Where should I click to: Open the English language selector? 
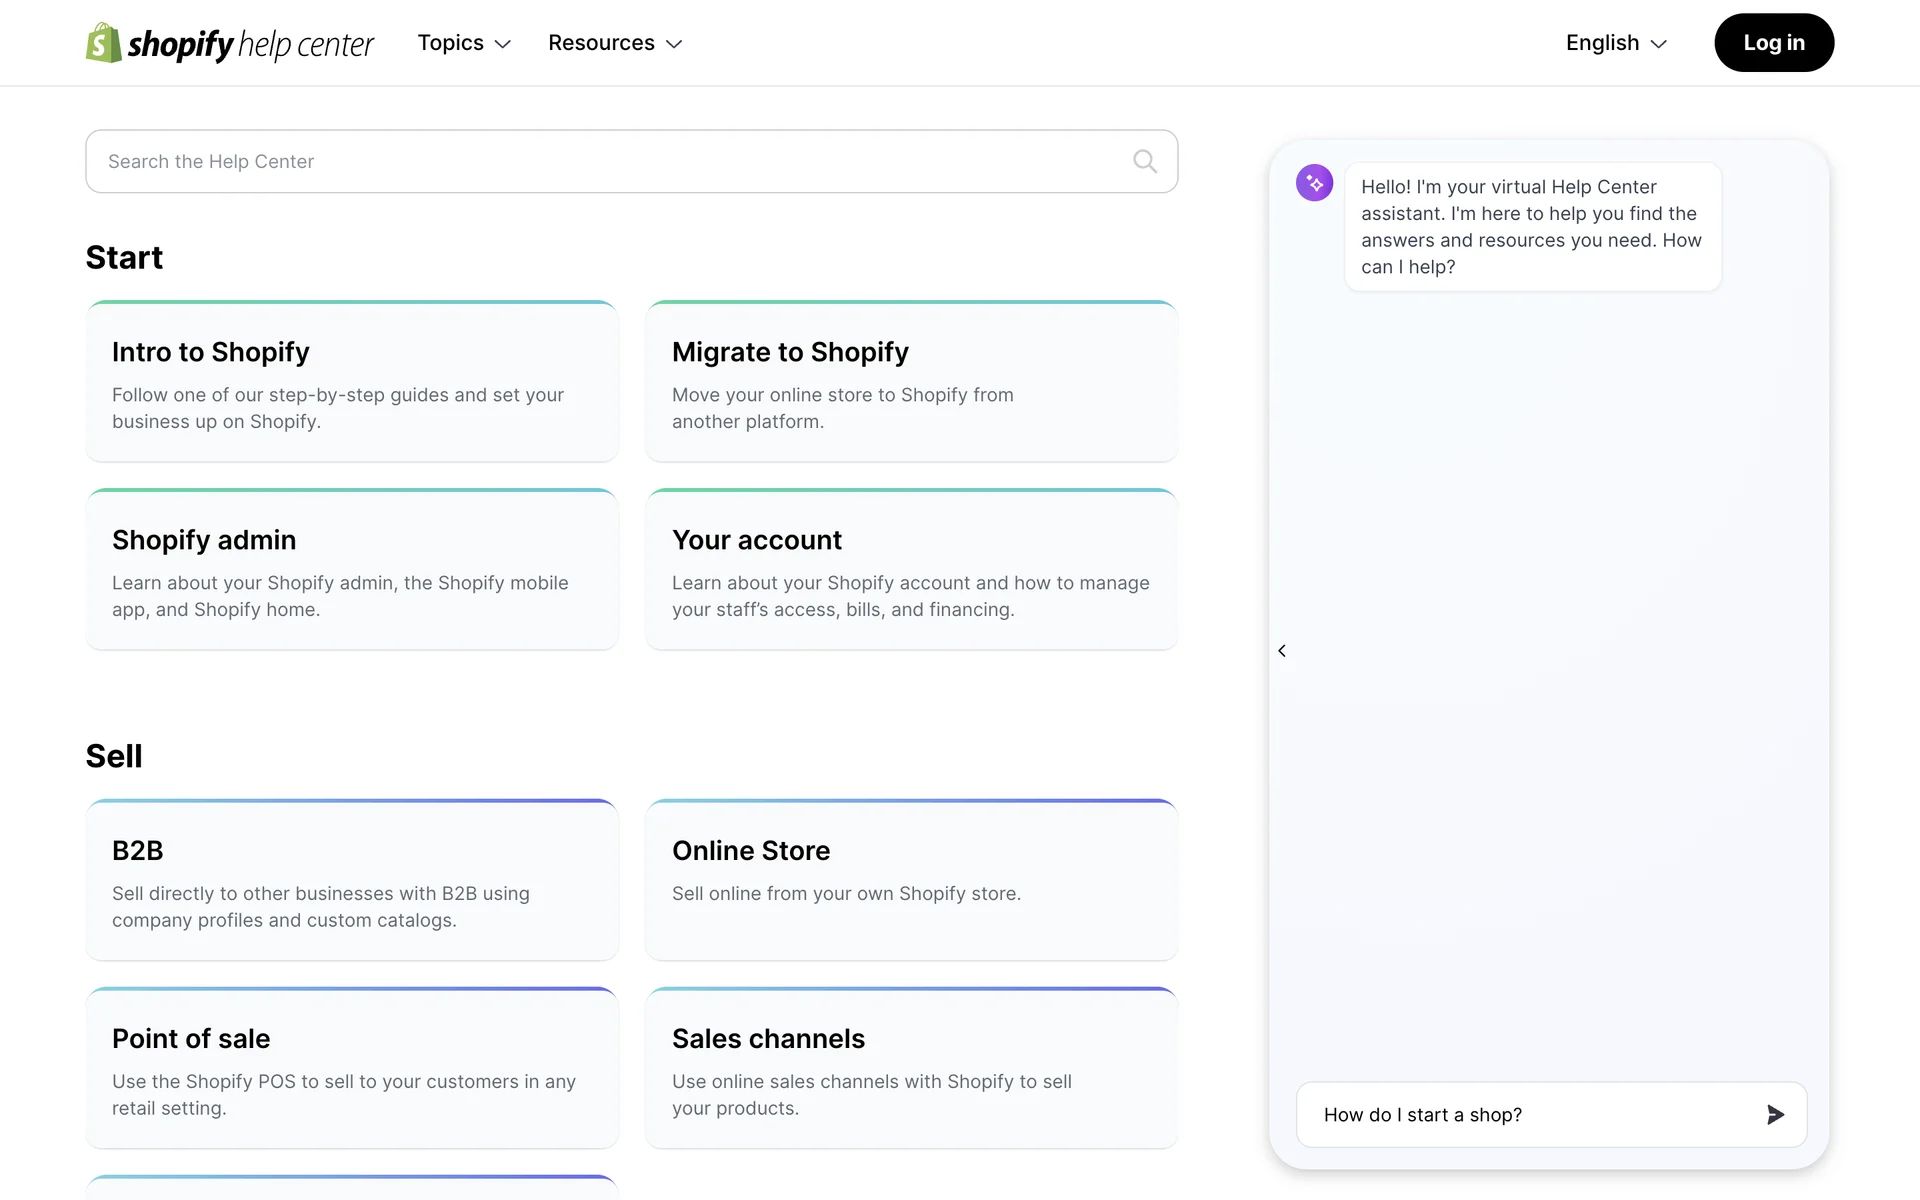pyautogui.click(x=1616, y=43)
